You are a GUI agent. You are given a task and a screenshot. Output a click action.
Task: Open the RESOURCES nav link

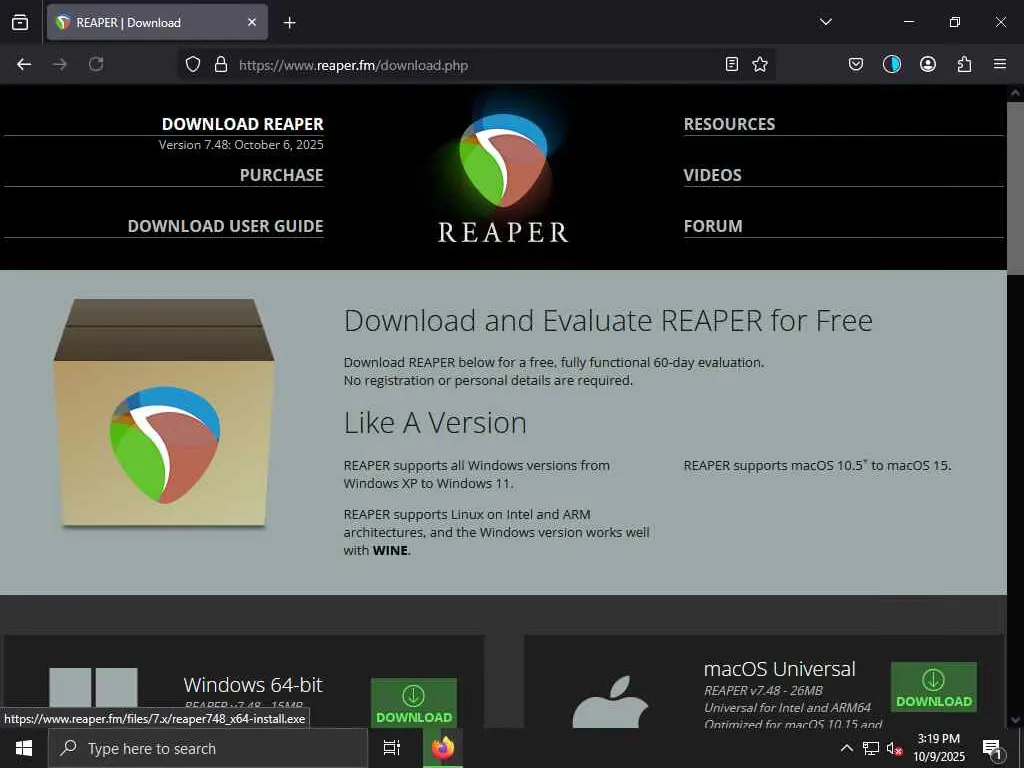coord(729,124)
